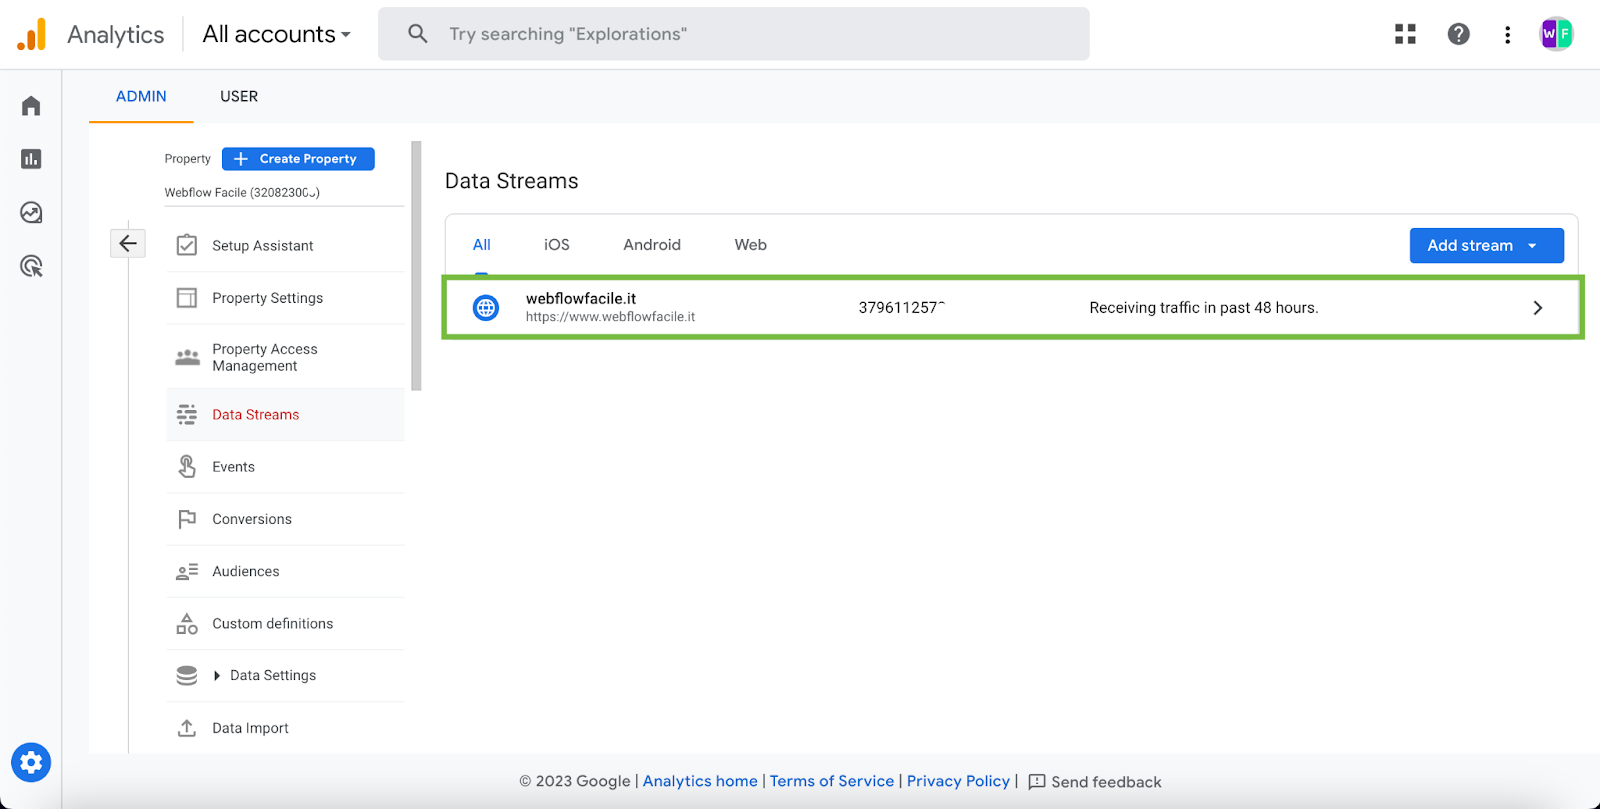This screenshot has width=1600, height=809.
Task: Switch to the USER tab
Action: tap(239, 97)
